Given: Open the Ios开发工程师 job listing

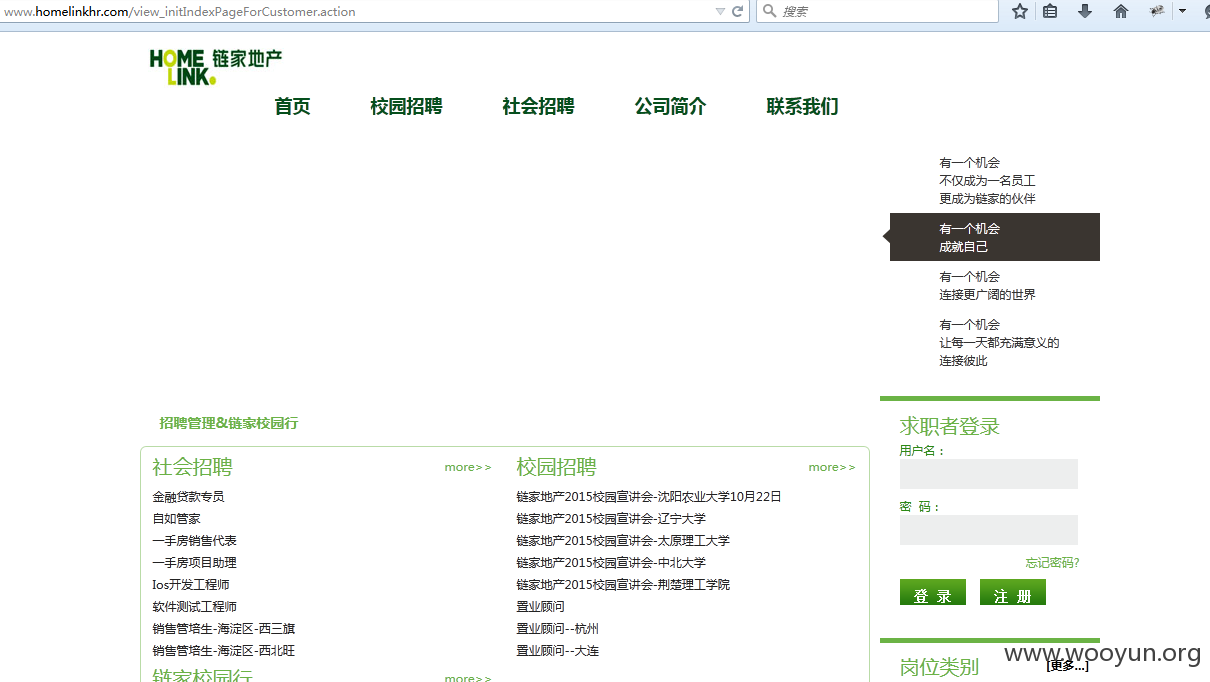Looking at the screenshot, I should pyautogui.click(x=191, y=585).
